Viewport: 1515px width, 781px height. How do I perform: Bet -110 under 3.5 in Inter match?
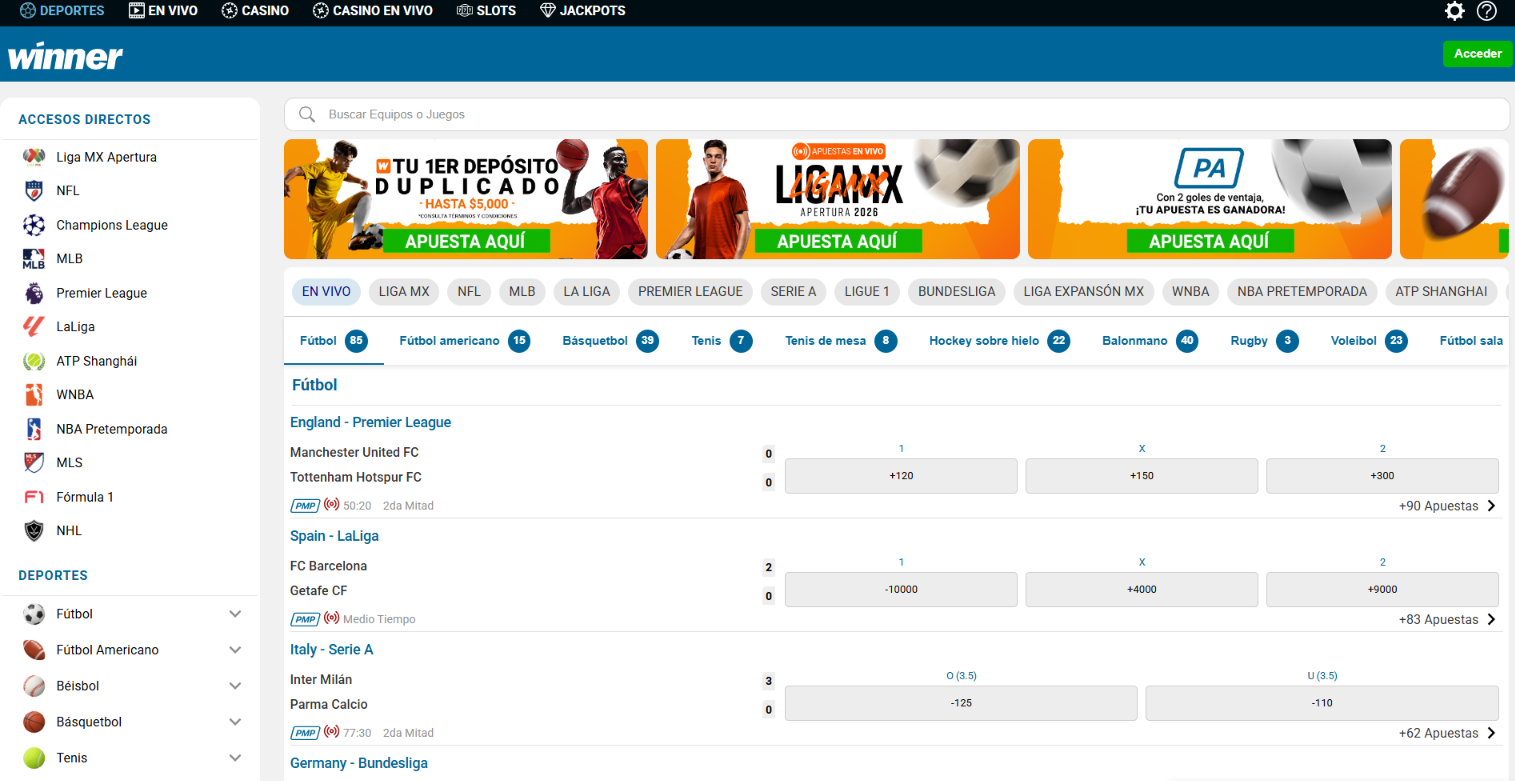click(x=1322, y=703)
